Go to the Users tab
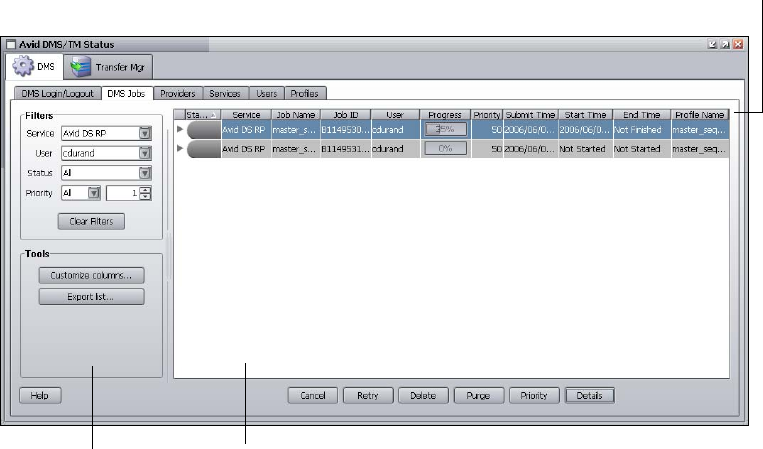 (267, 93)
